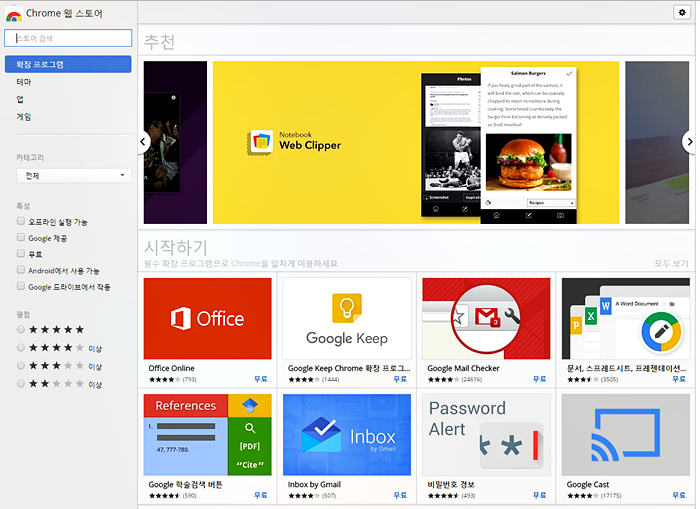Select two stars and up rating

click(21, 384)
